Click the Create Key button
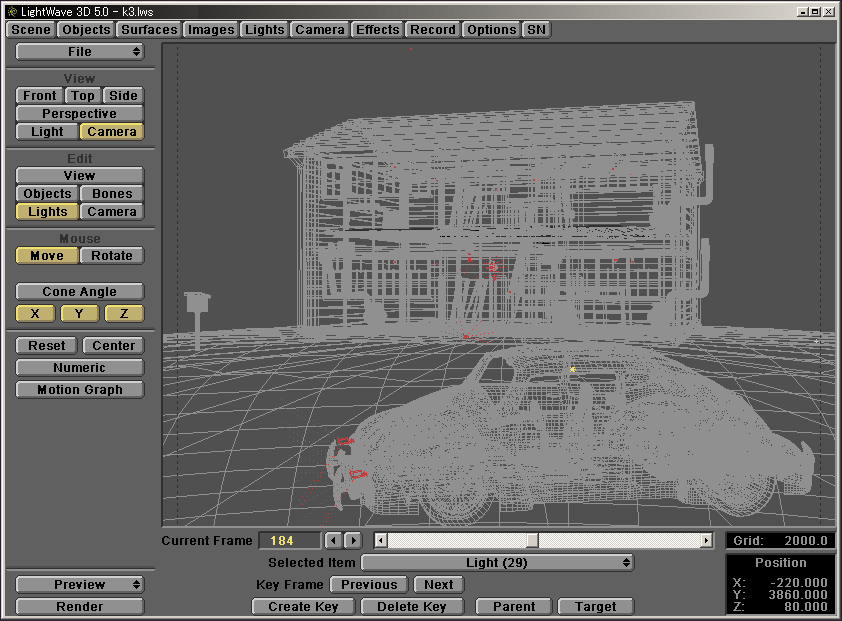842x621 pixels. coord(303,607)
